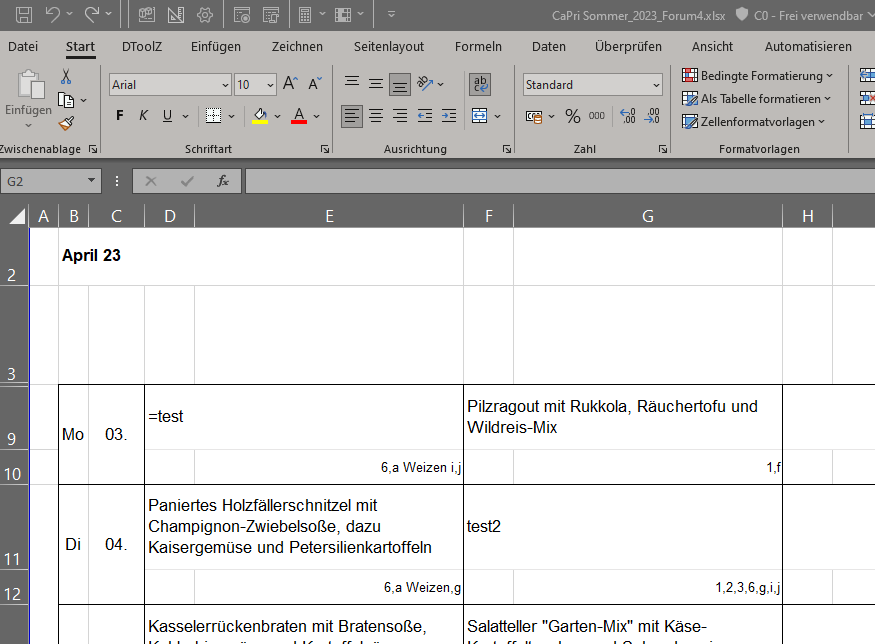The image size is (875, 644).
Task: Open the font size dropdown showing 10
Action: [x=270, y=85]
